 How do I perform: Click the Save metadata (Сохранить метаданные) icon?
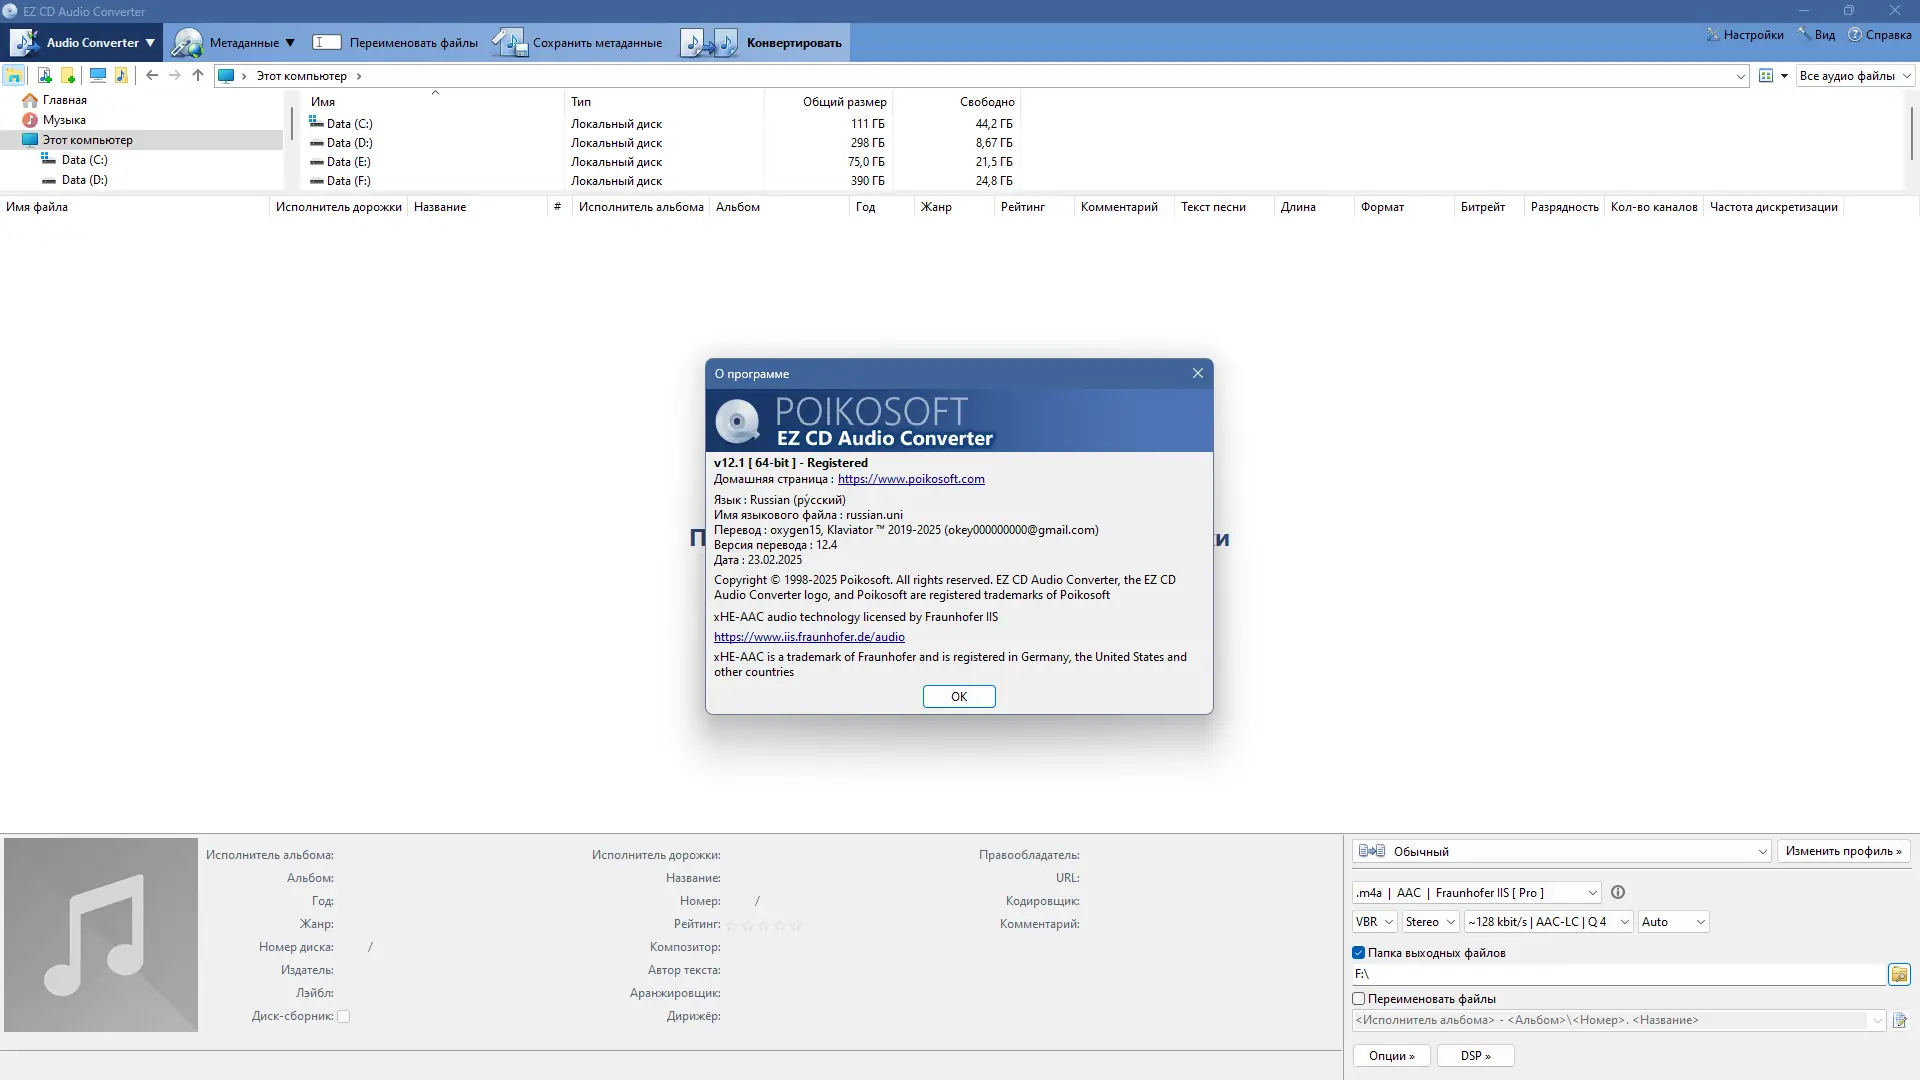(x=509, y=43)
